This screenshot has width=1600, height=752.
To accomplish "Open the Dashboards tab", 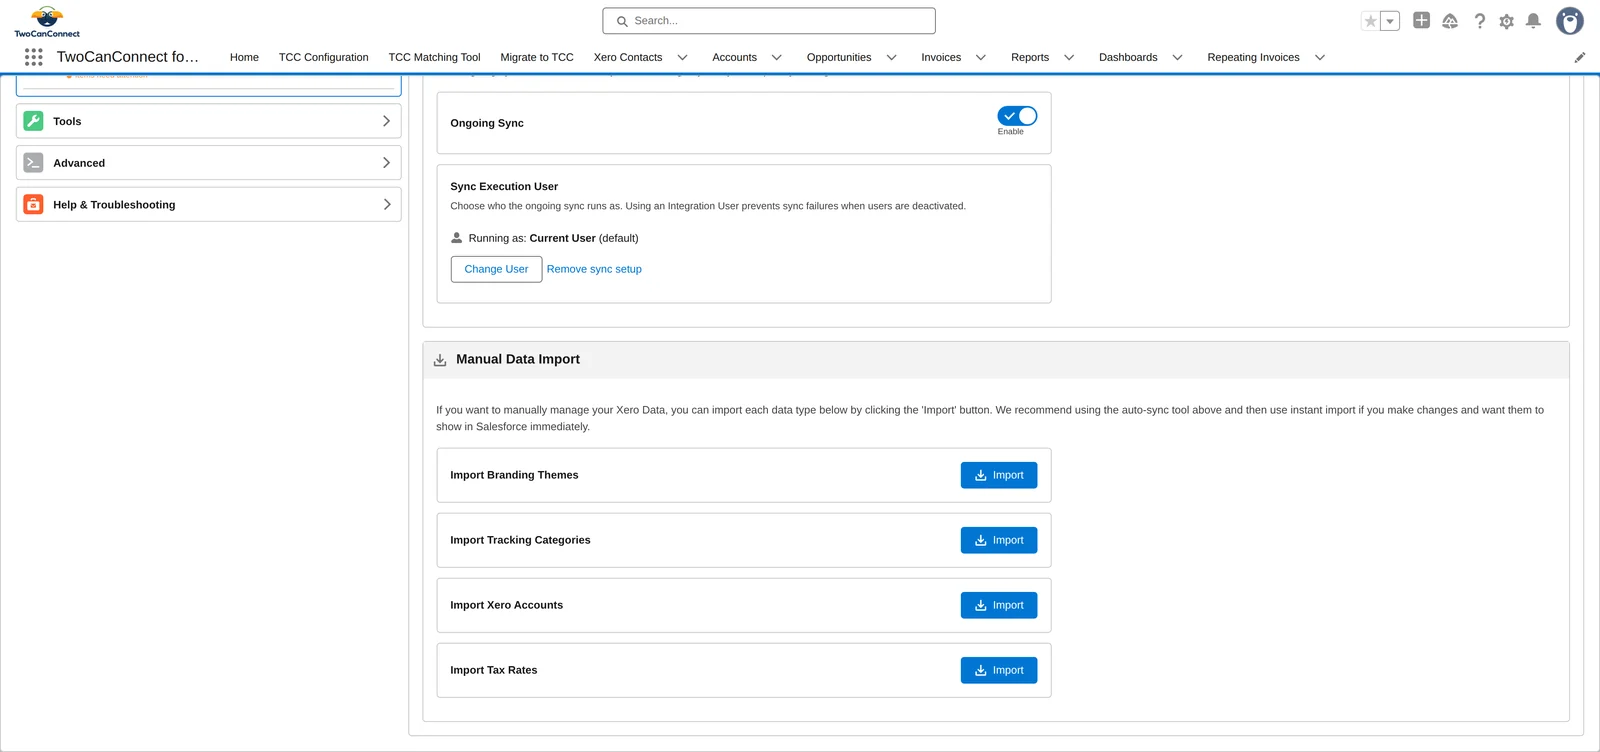I will pos(1128,57).
